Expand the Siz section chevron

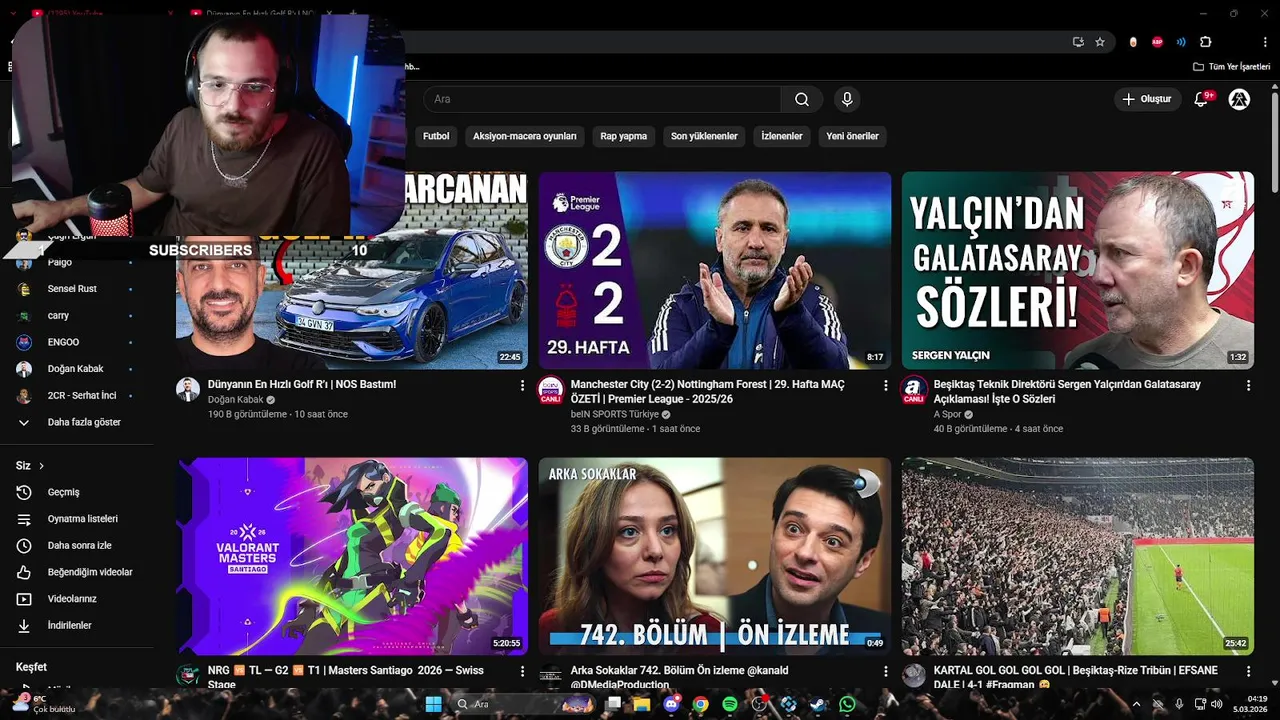coord(41,466)
